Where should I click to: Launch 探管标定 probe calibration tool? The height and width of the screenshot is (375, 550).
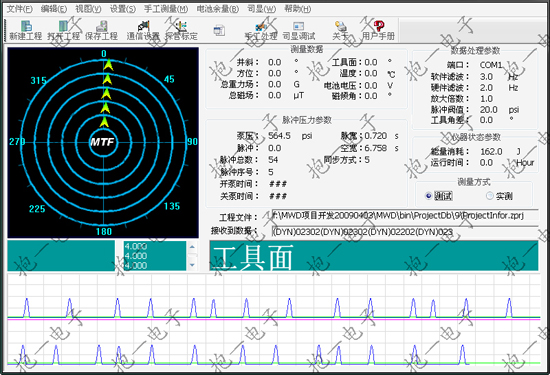click(181, 30)
